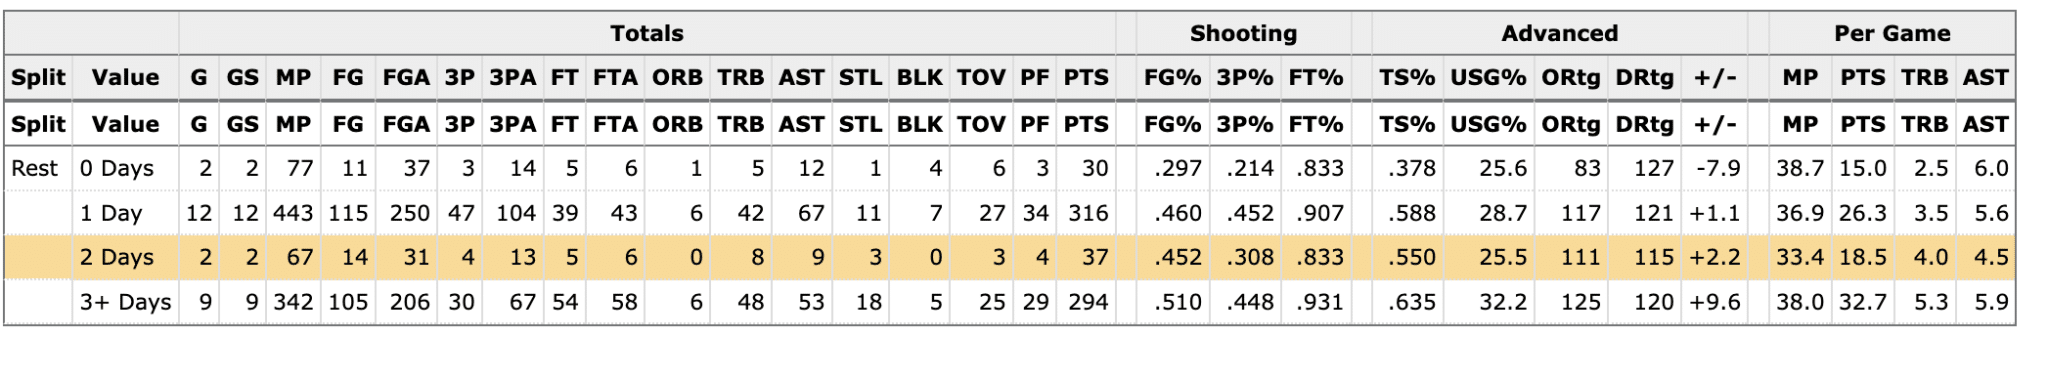Select the 3+ Days row label
This screenshot has height=379, width=2048.
pyautogui.click(x=125, y=301)
